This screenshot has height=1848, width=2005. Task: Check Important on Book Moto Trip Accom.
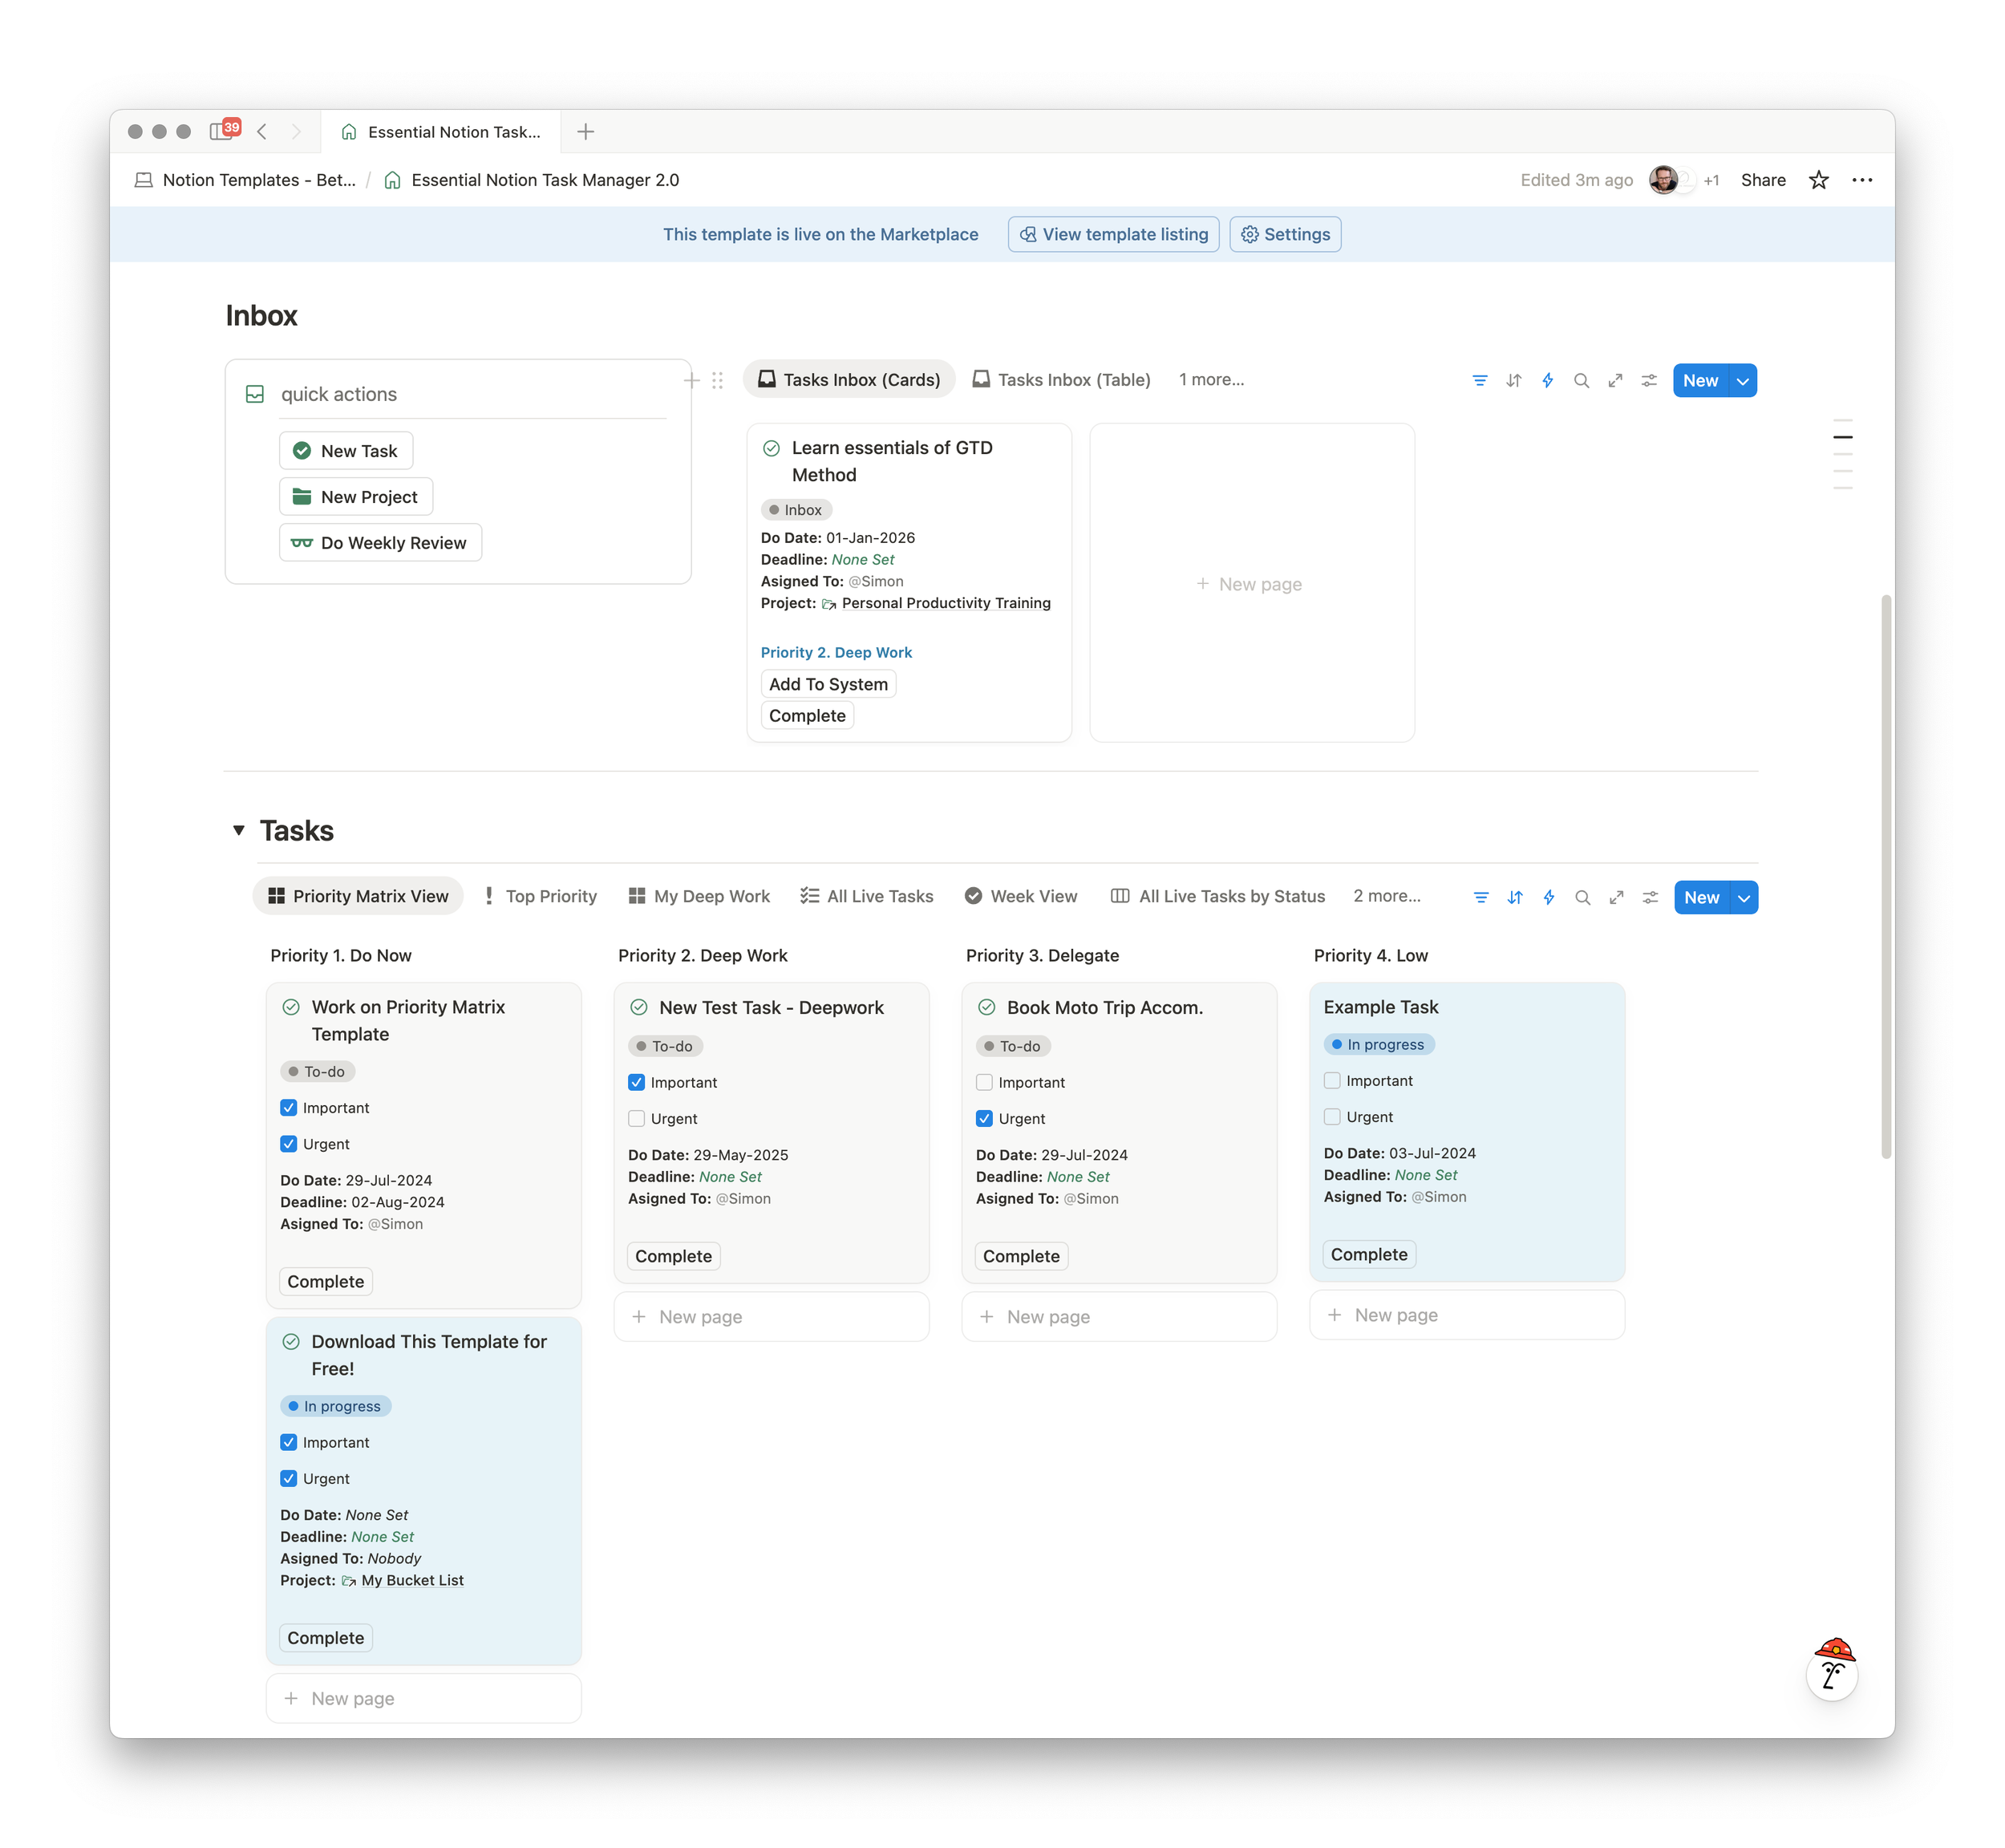984,1083
